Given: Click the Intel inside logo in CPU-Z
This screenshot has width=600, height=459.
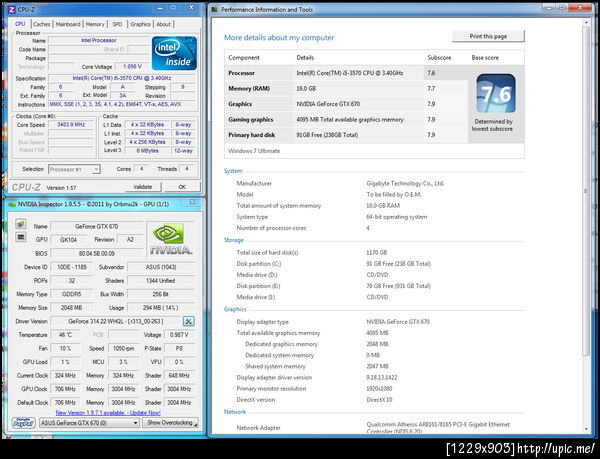Looking at the screenshot, I should 174,53.
